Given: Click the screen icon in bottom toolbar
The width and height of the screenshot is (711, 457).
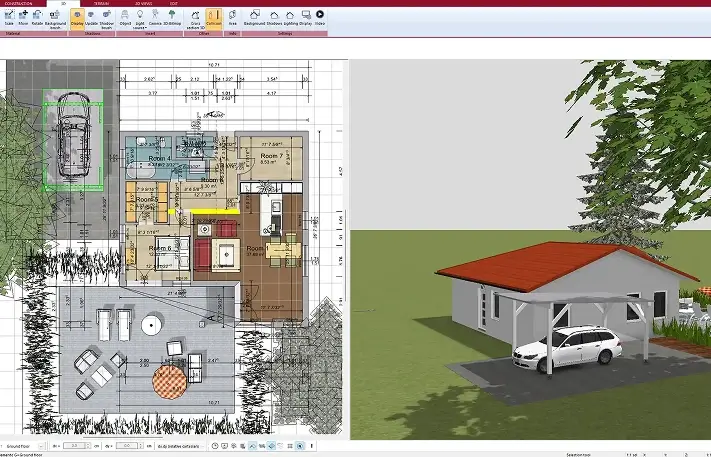Looking at the screenshot, I should point(224,446).
